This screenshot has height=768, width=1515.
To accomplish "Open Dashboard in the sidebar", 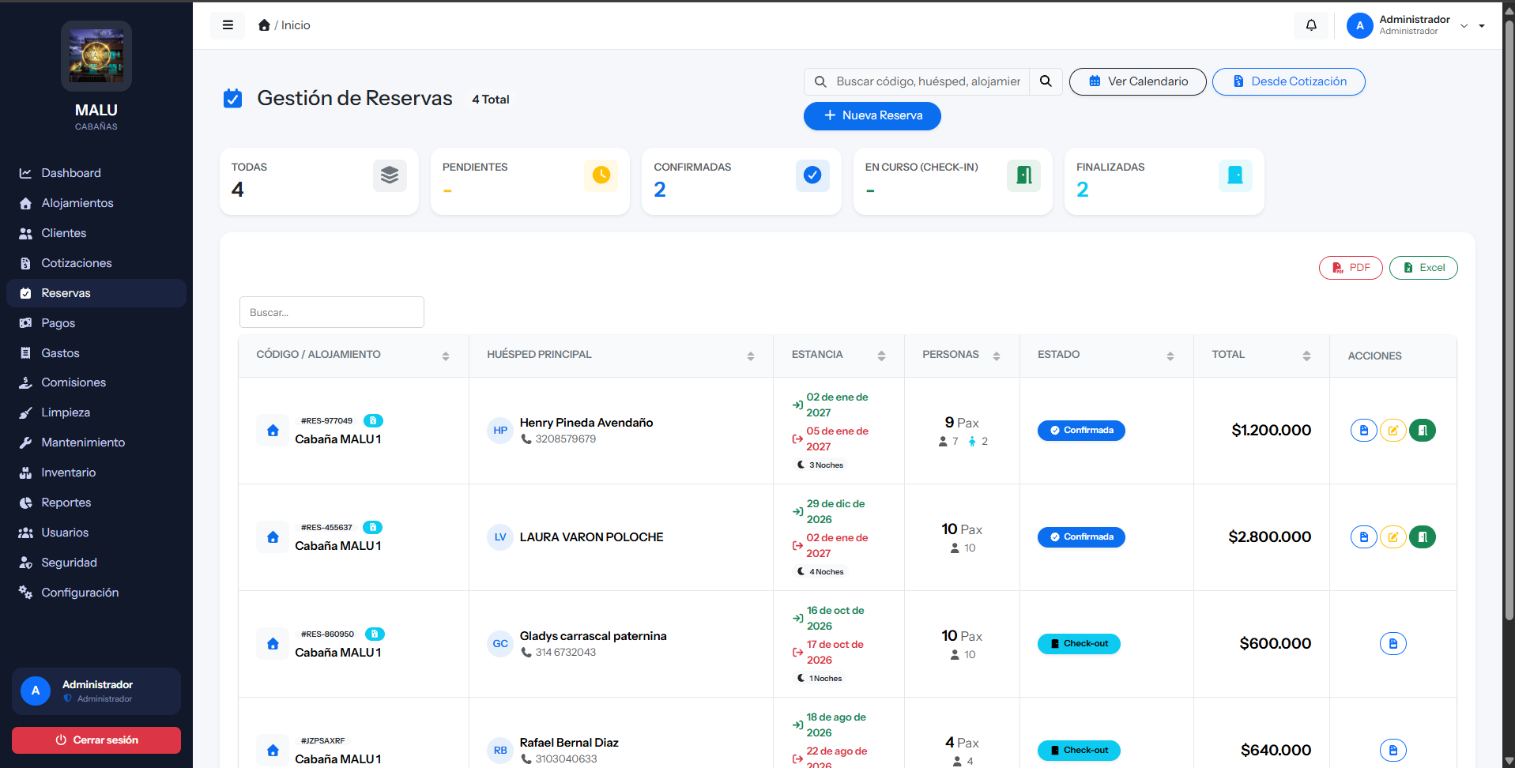I will 96,173.
